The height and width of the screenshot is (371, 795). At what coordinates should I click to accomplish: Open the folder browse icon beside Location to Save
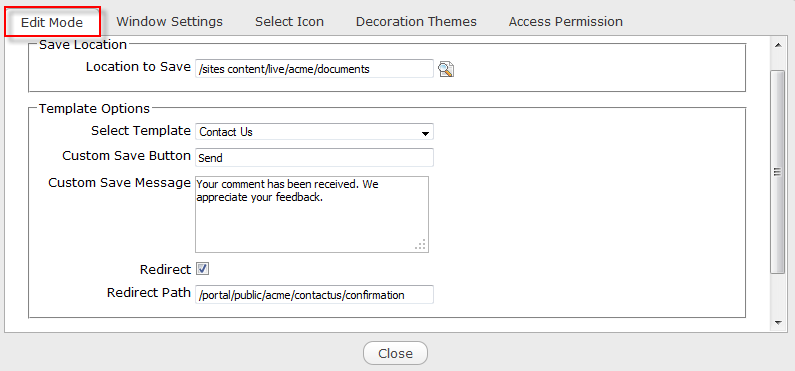446,69
